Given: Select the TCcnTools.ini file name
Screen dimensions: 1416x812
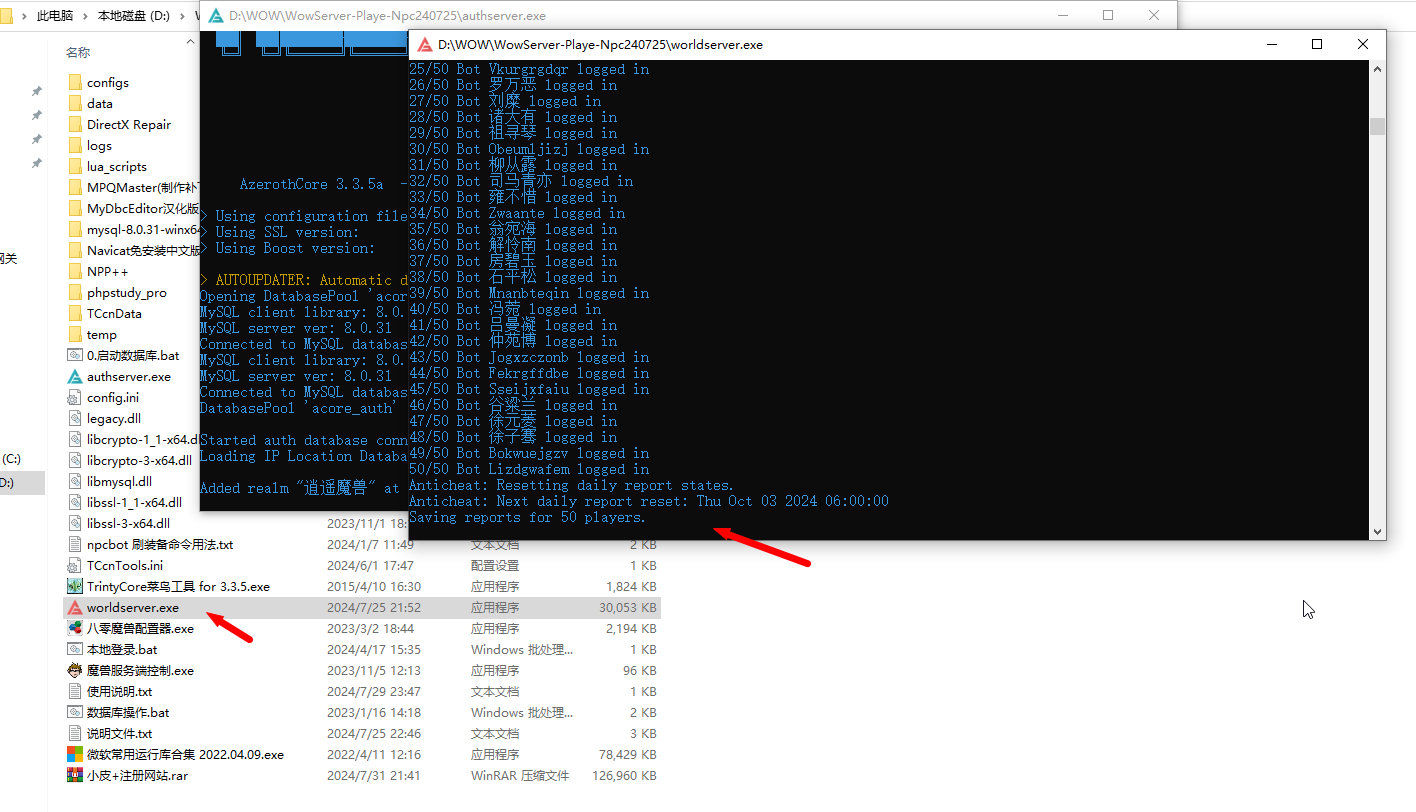Looking at the screenshot, I should tap(125, 565).
